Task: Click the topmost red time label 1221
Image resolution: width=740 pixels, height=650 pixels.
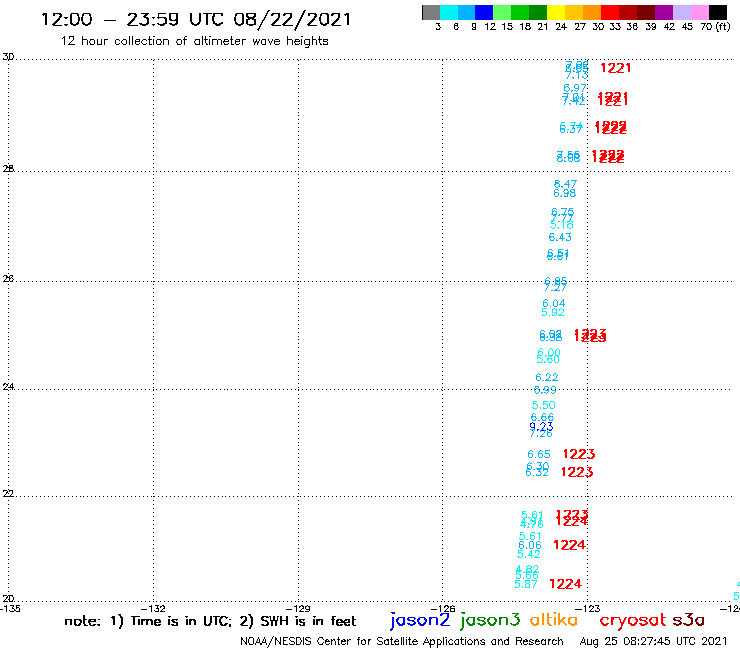Action: coord(615,68)
